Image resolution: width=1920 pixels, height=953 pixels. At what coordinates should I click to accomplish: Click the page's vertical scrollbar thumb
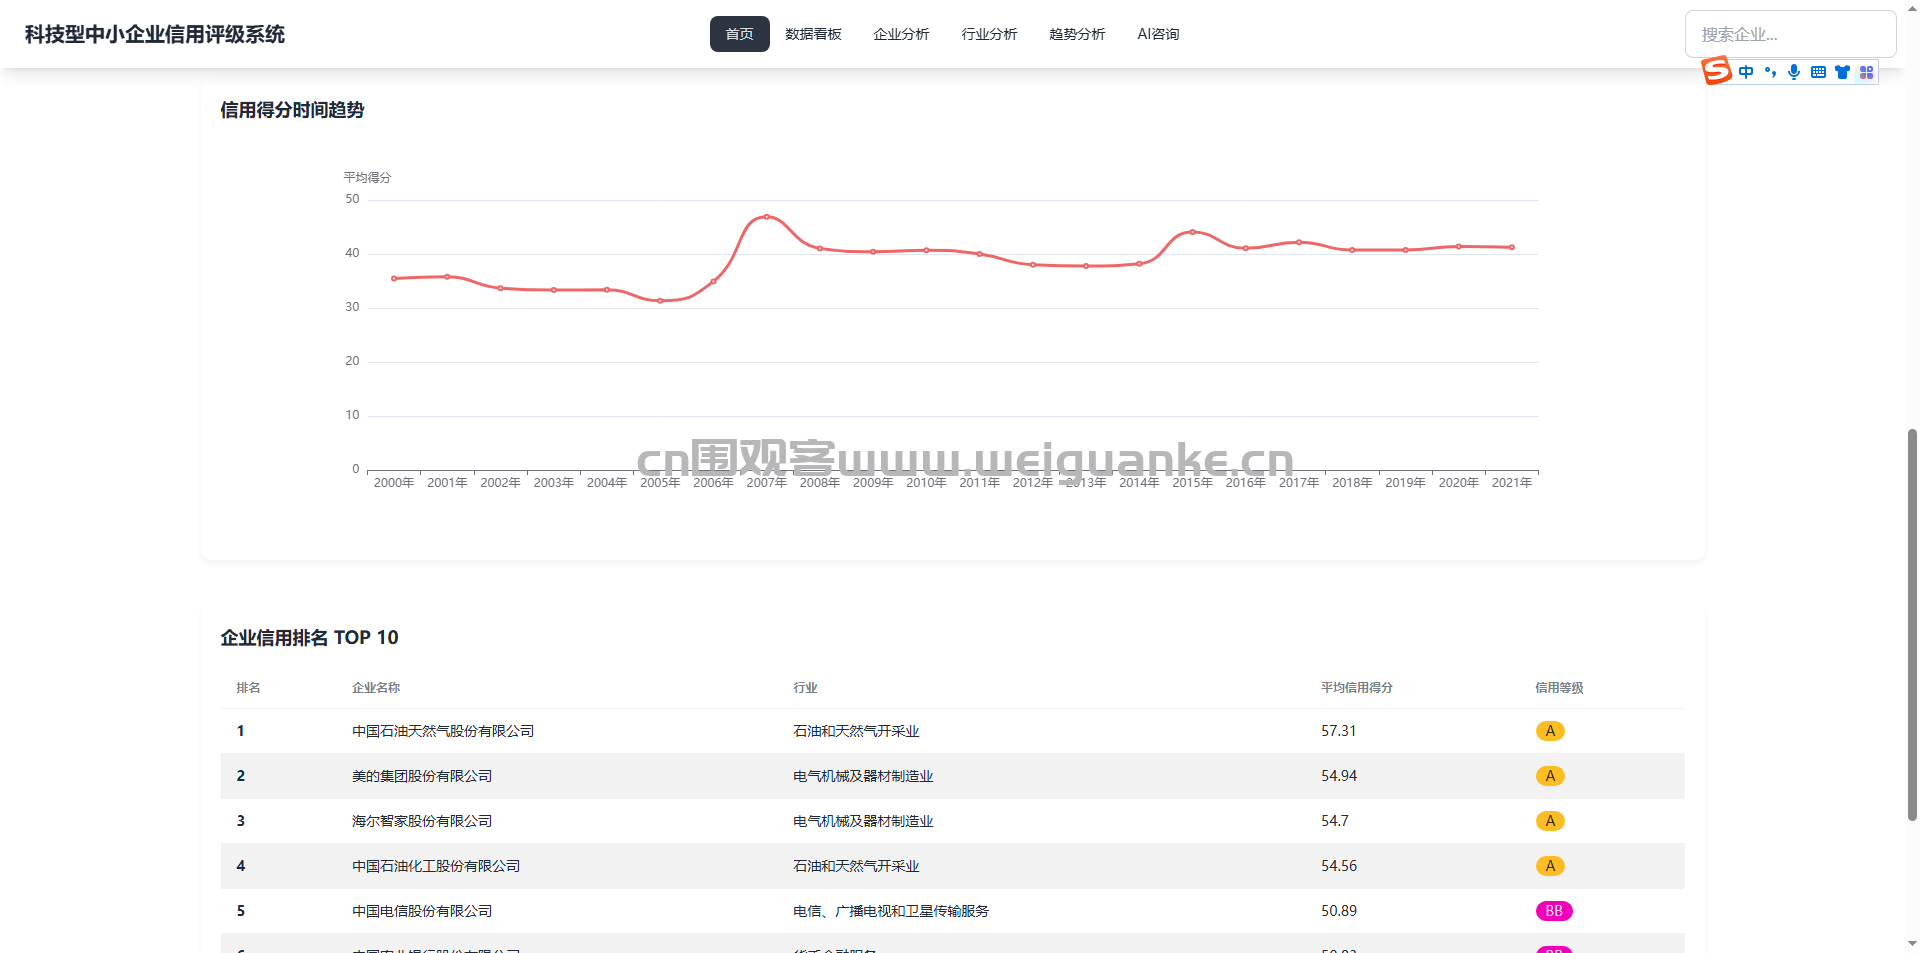pyautogui.click(x=1912, y=625)
